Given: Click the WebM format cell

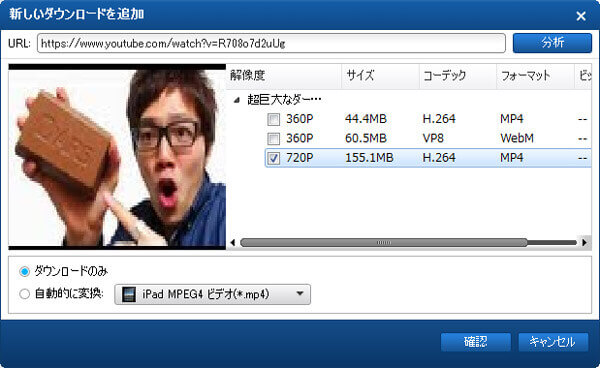Looking at the screenshot, I should [x=517, y=138].
